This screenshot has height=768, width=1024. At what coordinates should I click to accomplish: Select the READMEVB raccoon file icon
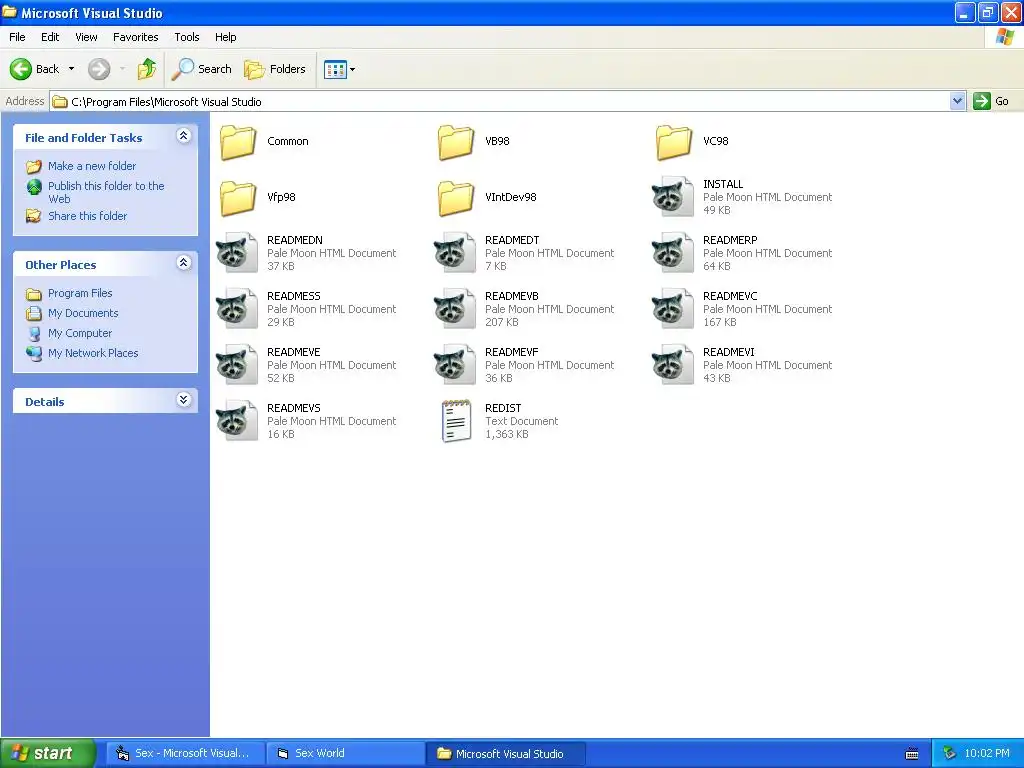455,309
